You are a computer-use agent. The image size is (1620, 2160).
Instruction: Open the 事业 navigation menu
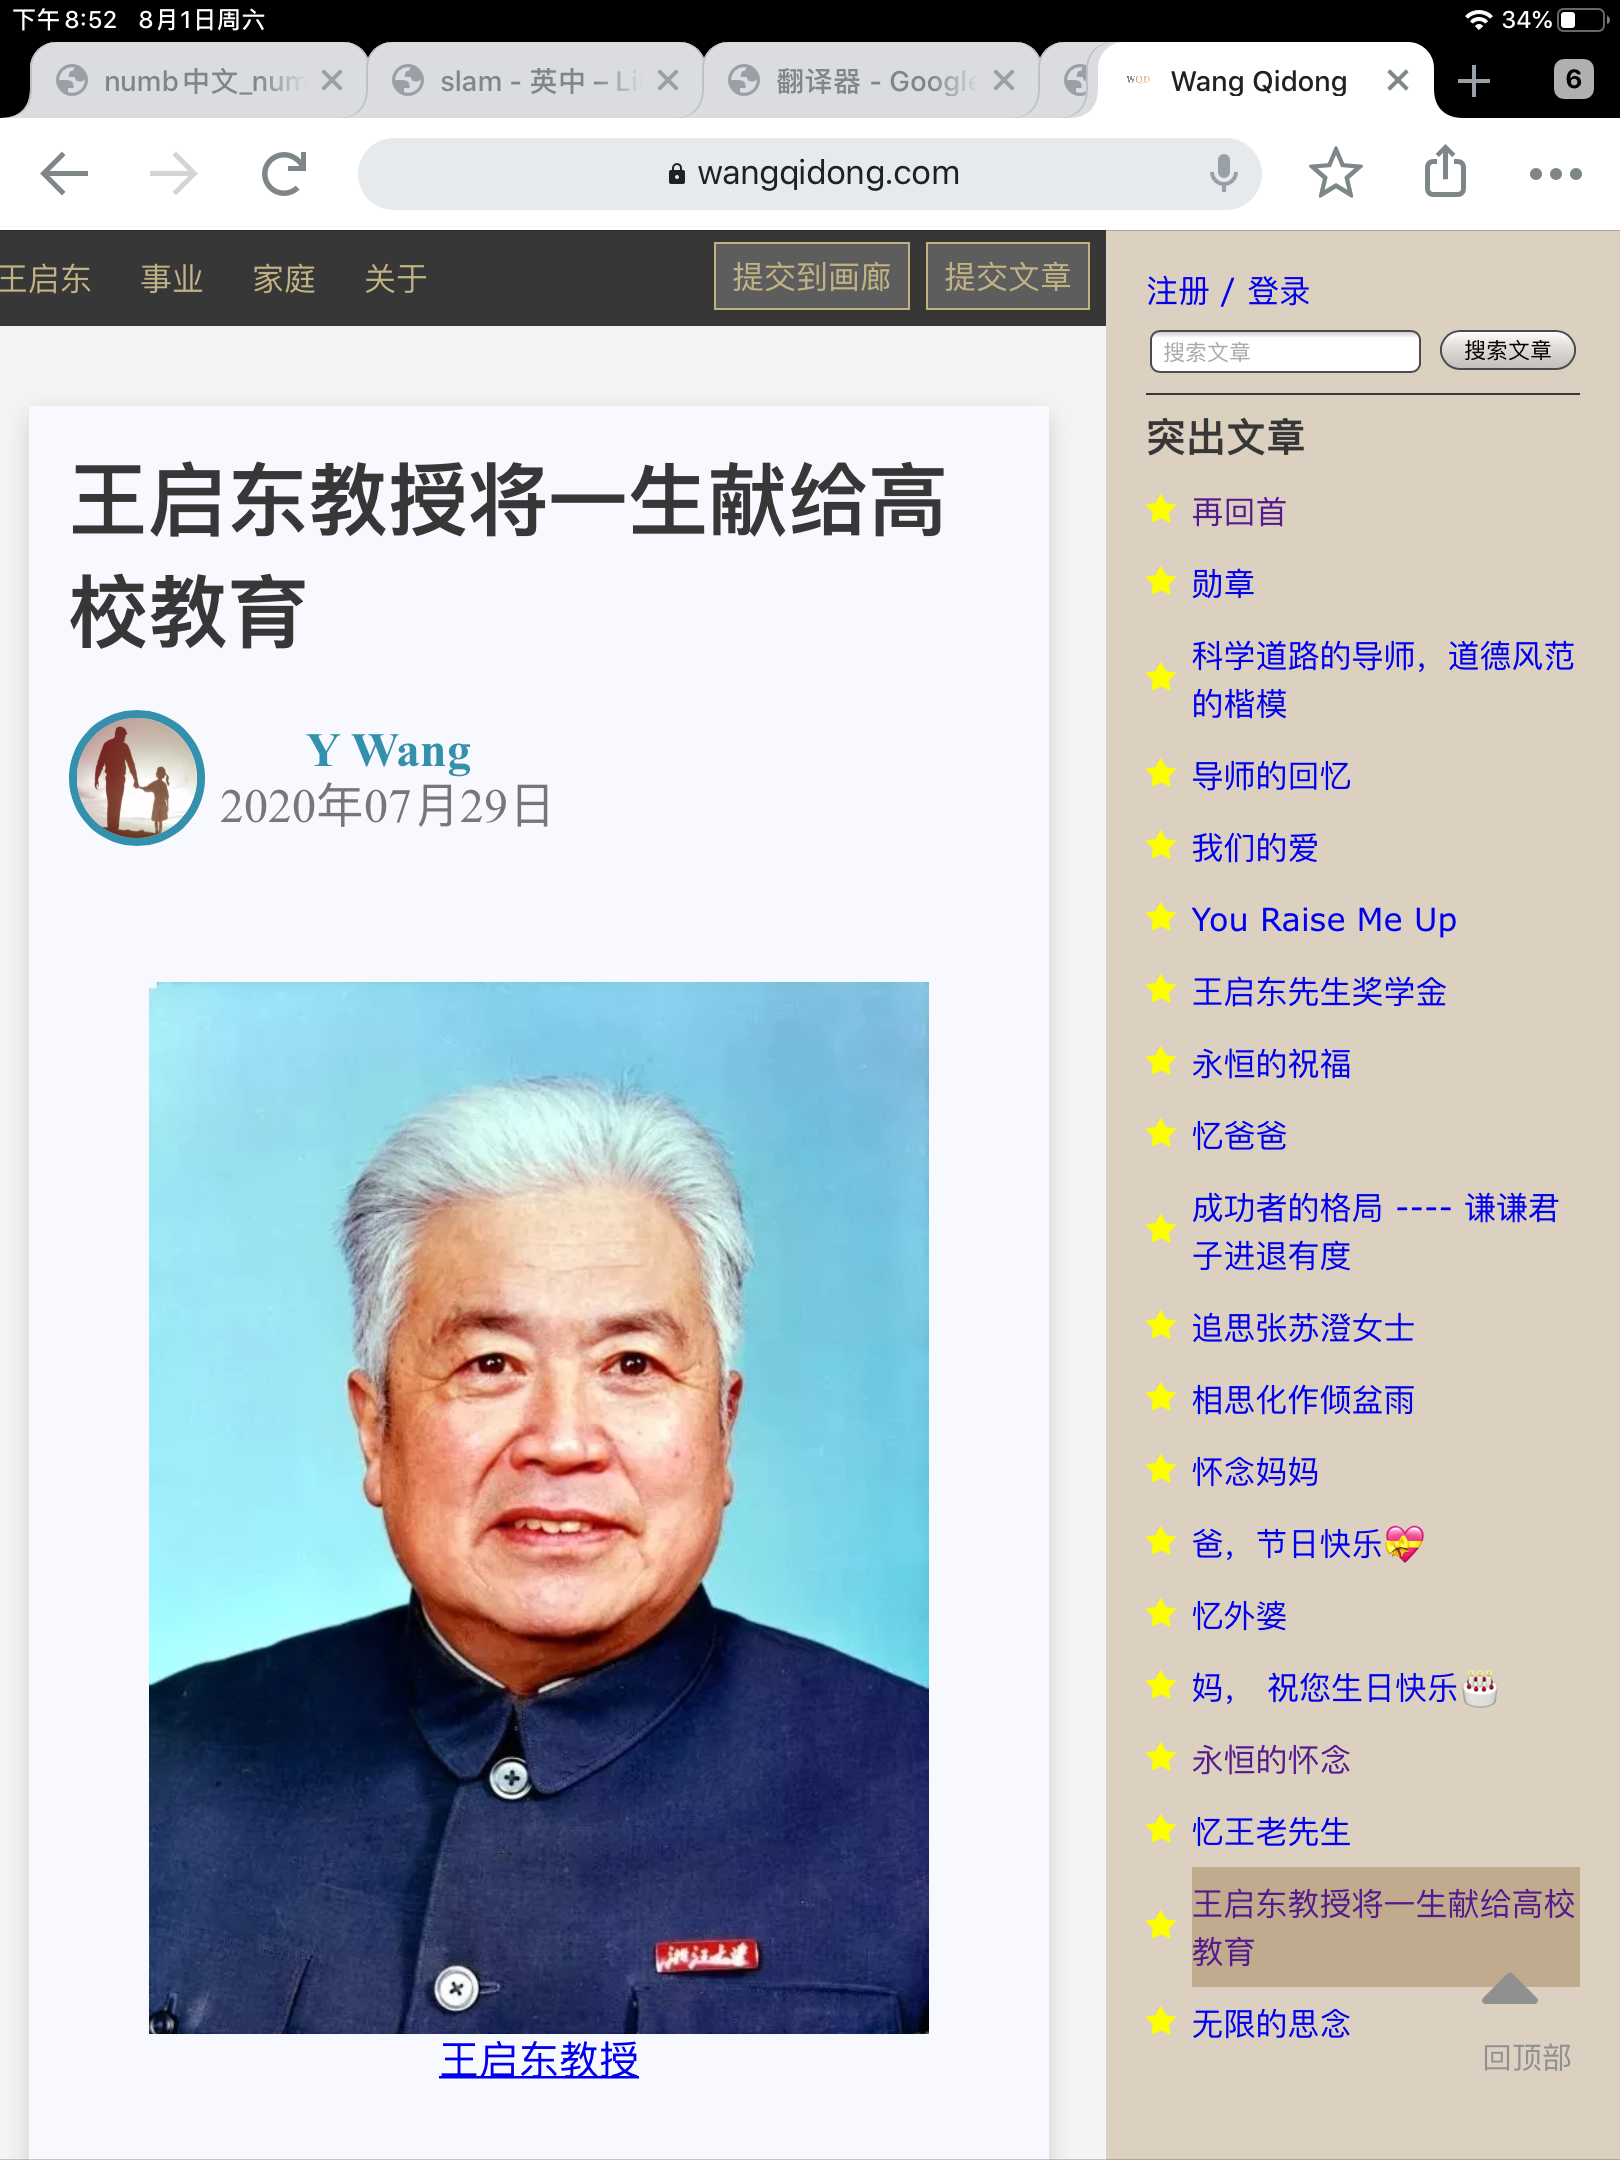pyautogui.click(x=172, y=279)
